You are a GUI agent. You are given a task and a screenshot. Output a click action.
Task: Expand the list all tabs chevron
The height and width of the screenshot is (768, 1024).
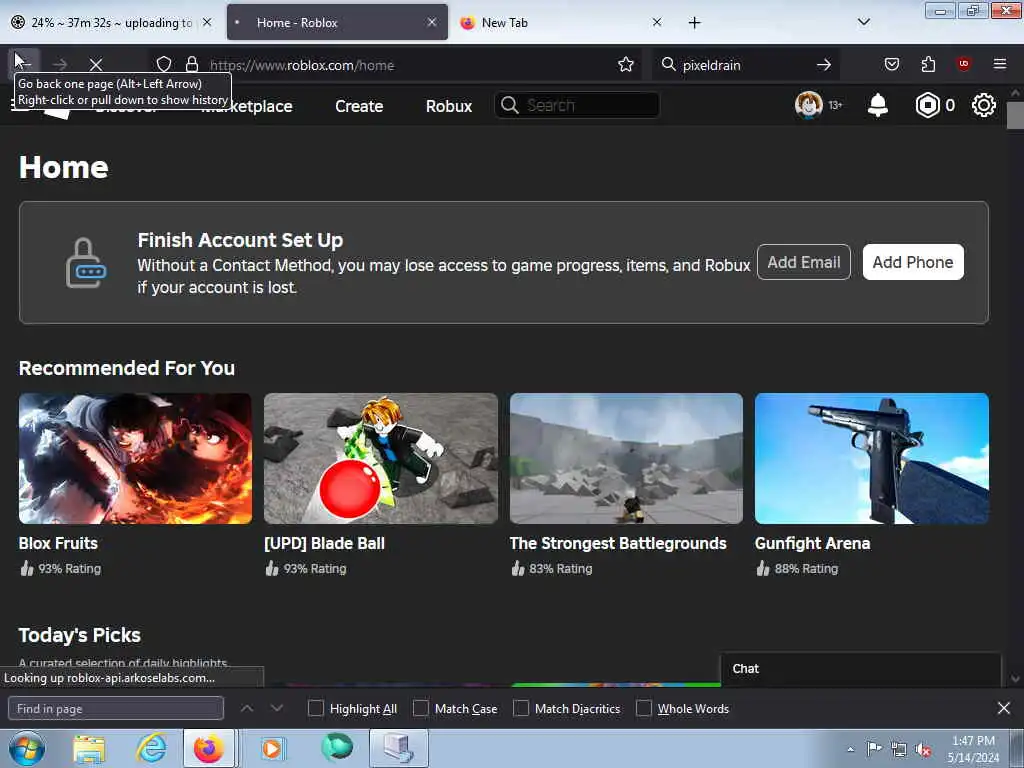tap(863, 22)
